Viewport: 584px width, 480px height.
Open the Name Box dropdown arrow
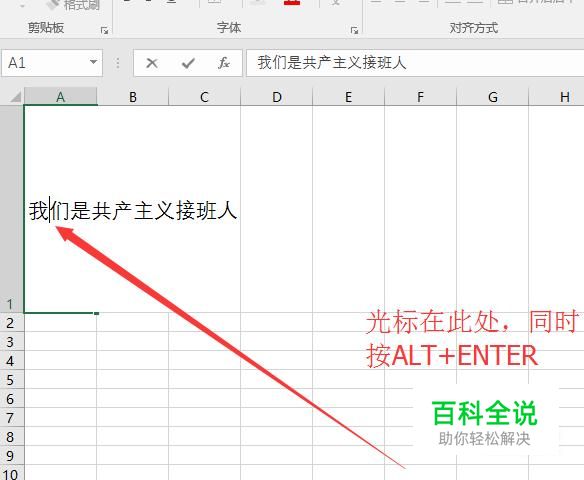93,62
